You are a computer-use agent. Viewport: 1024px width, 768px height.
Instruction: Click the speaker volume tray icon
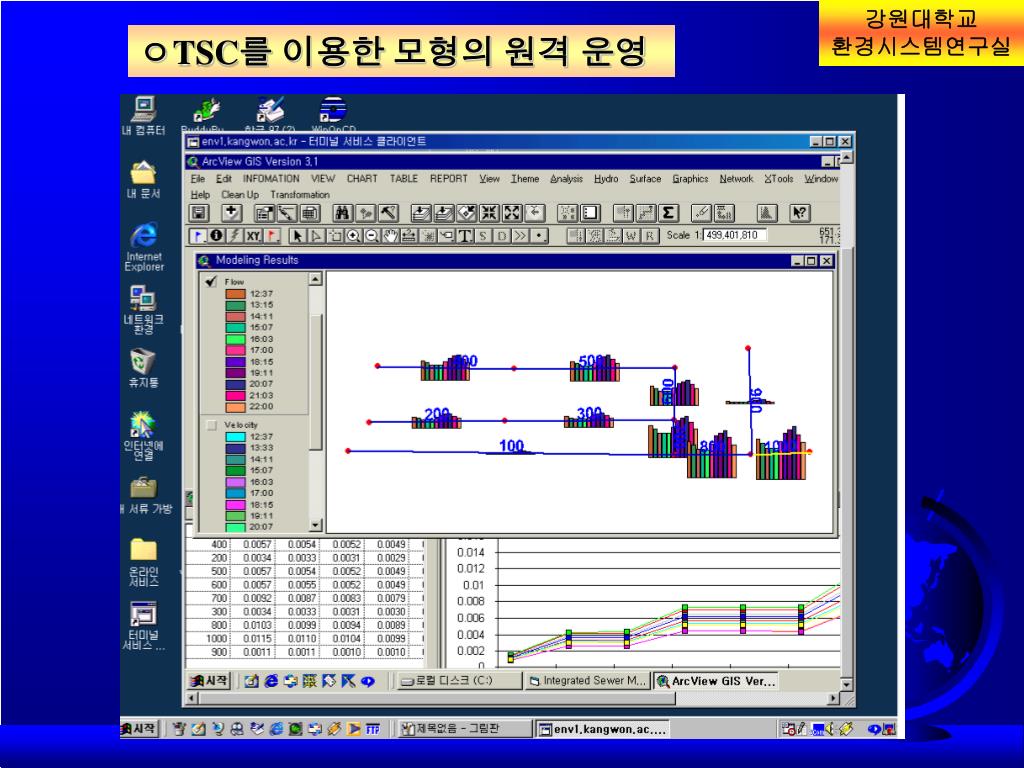(x=830, y=729)
